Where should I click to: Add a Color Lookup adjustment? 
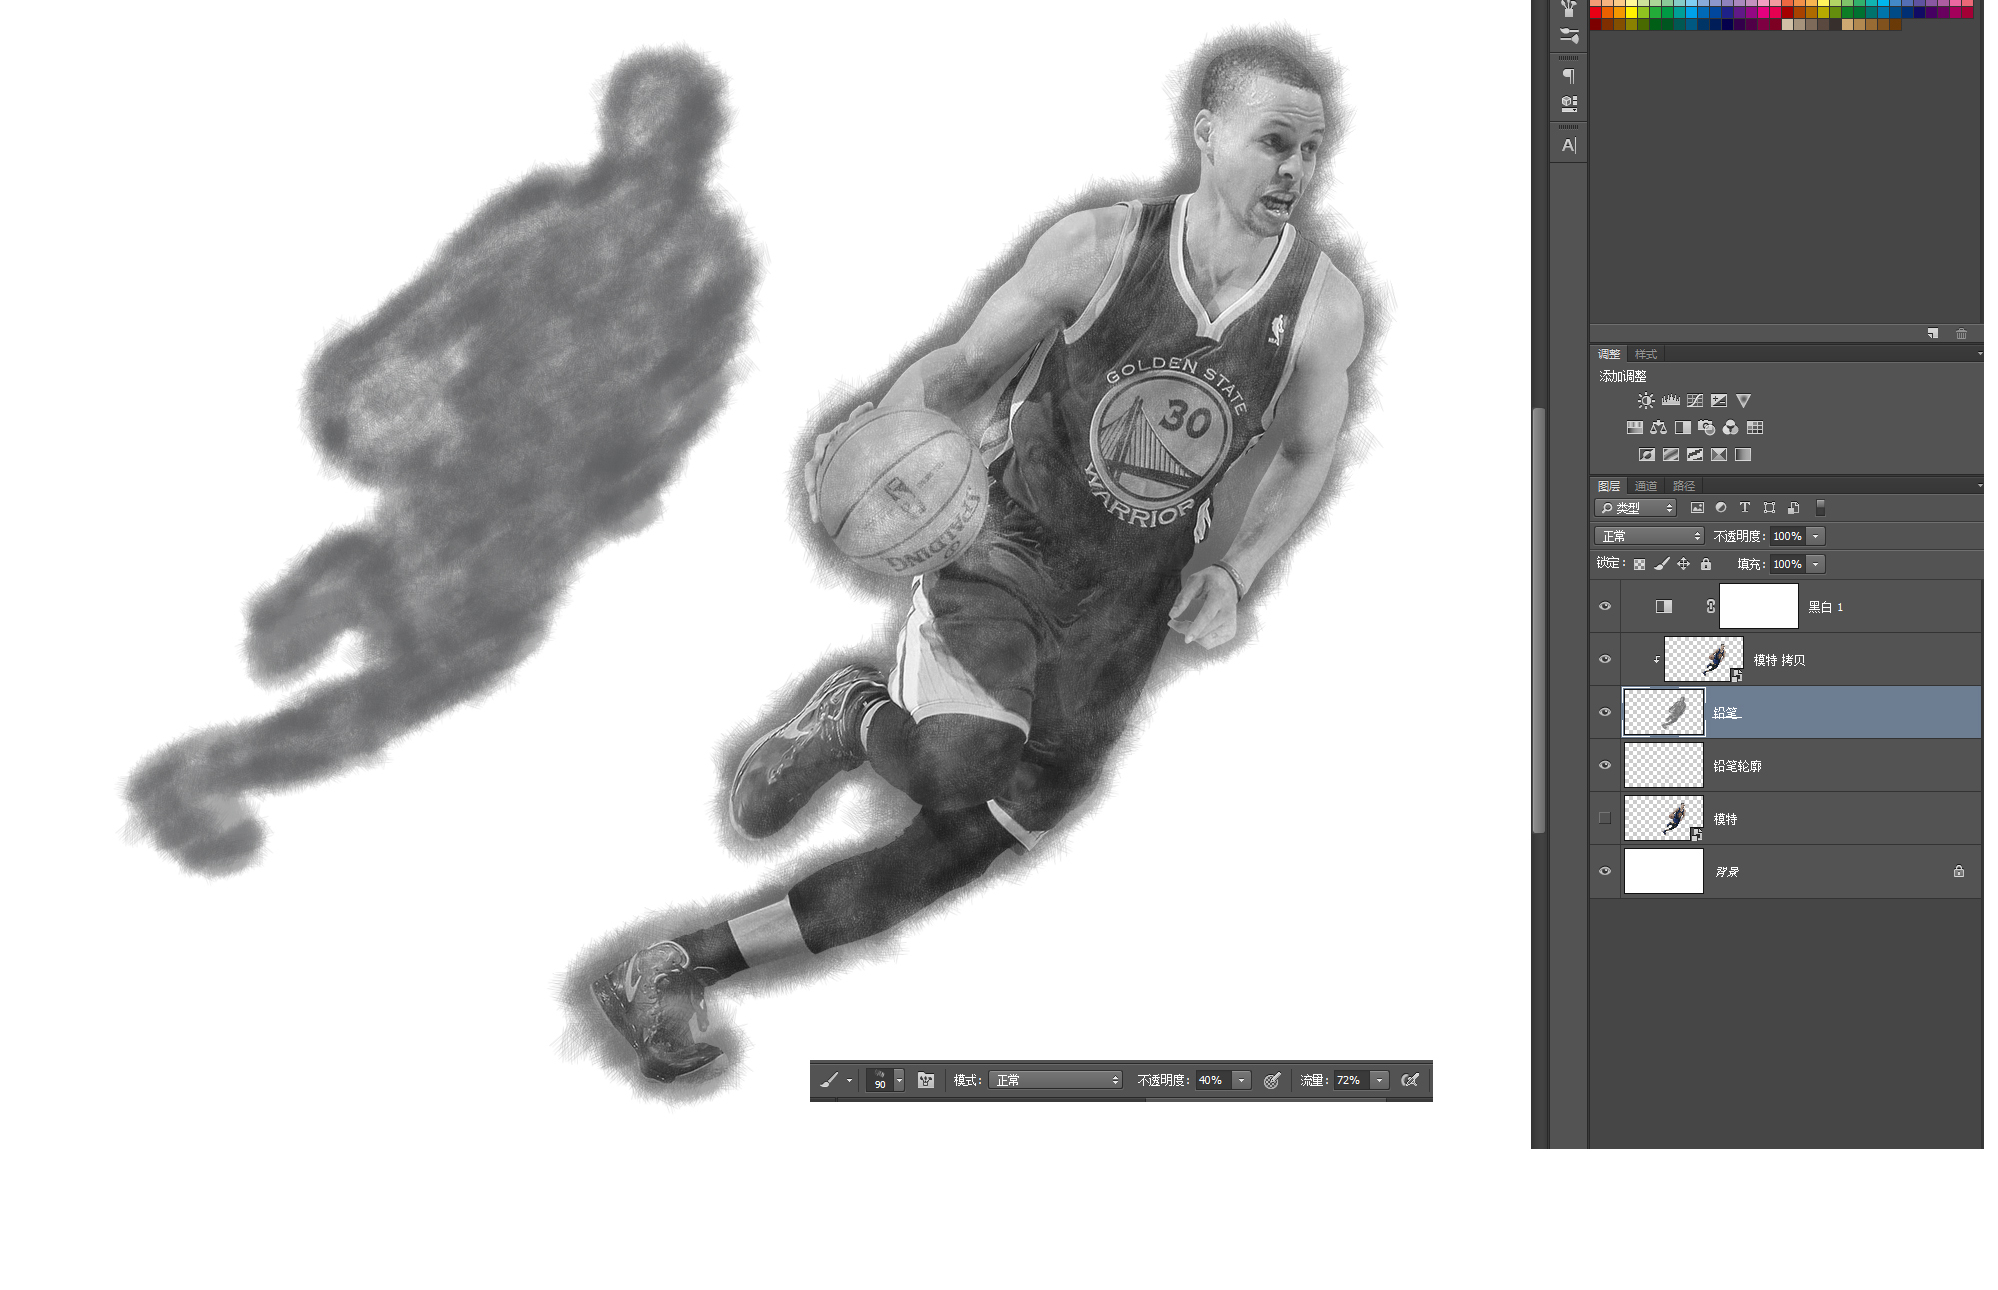coord(1755,428)
